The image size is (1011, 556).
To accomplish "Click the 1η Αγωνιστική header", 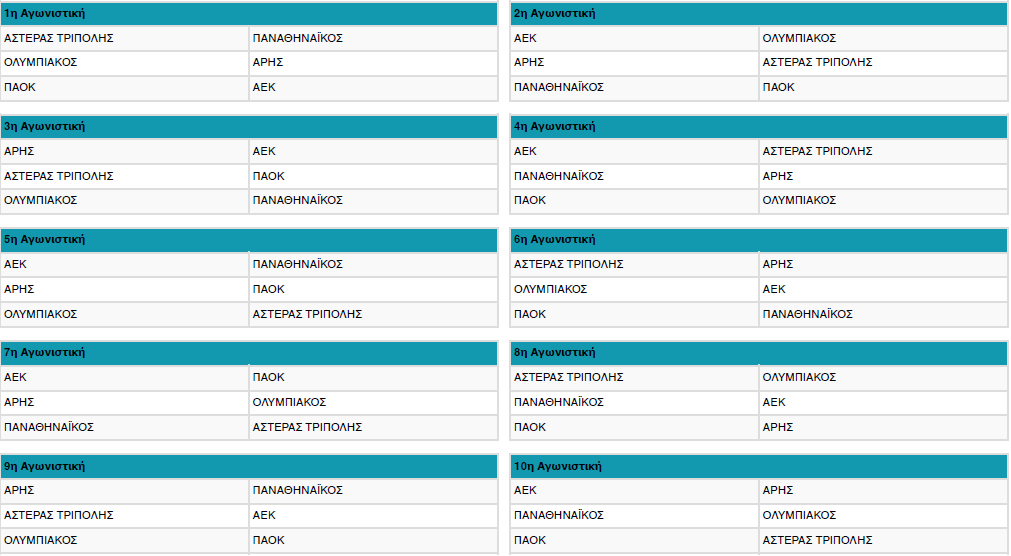I will pyautogui.click(x=249, y=14).
